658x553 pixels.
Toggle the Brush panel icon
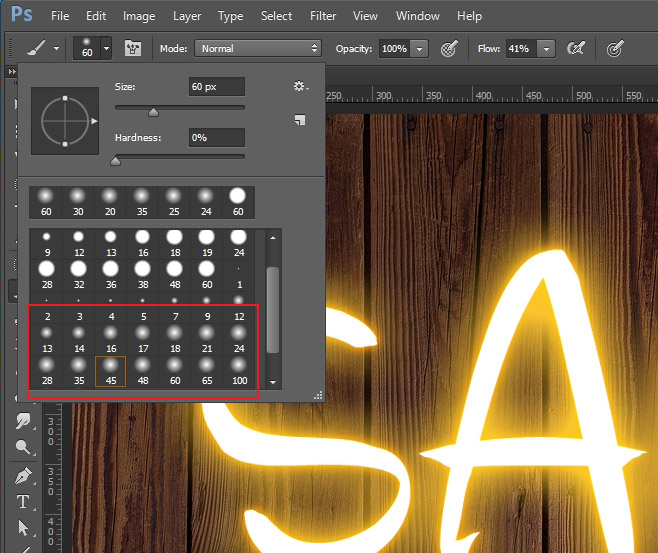click(x=133, y=48)
